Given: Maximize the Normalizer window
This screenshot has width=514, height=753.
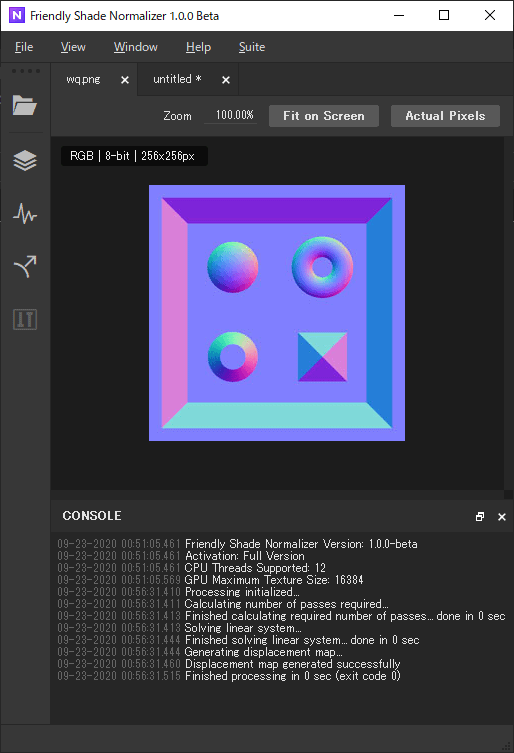Looking at the screenshot, I should click(x=444, y=15).
